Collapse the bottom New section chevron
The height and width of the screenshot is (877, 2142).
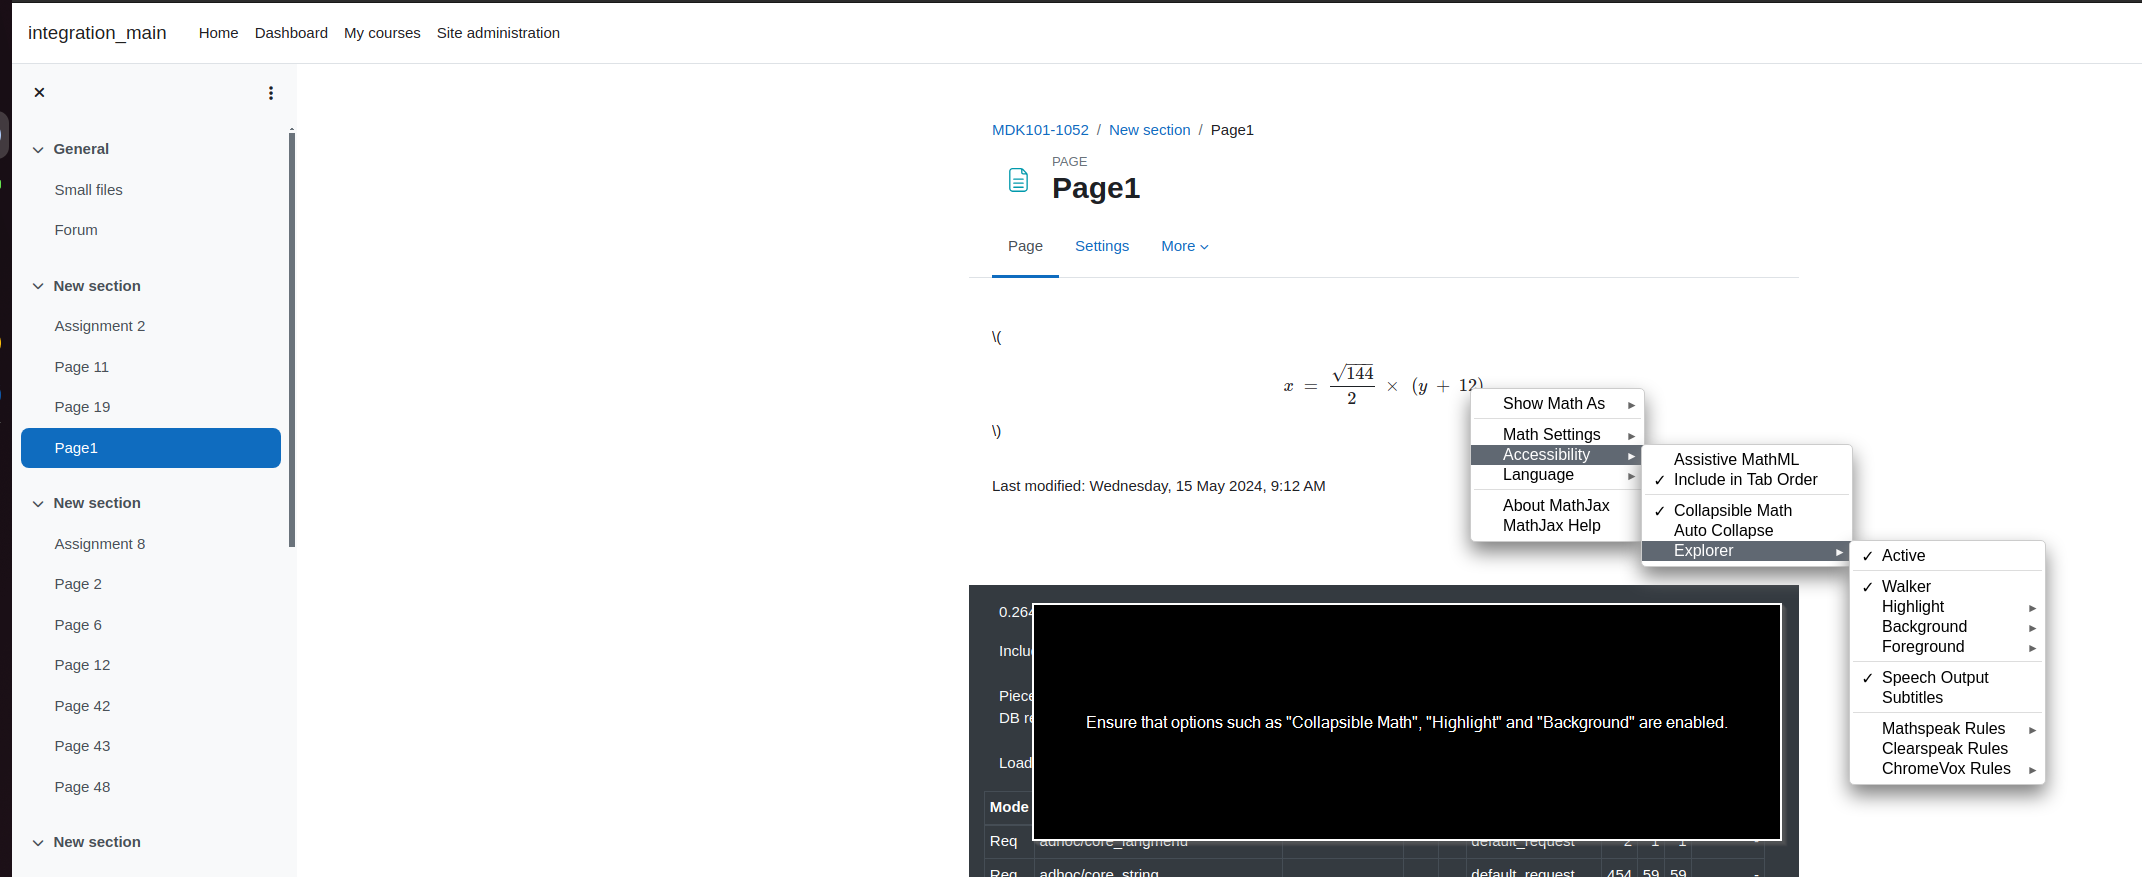[x=38, y=842]
